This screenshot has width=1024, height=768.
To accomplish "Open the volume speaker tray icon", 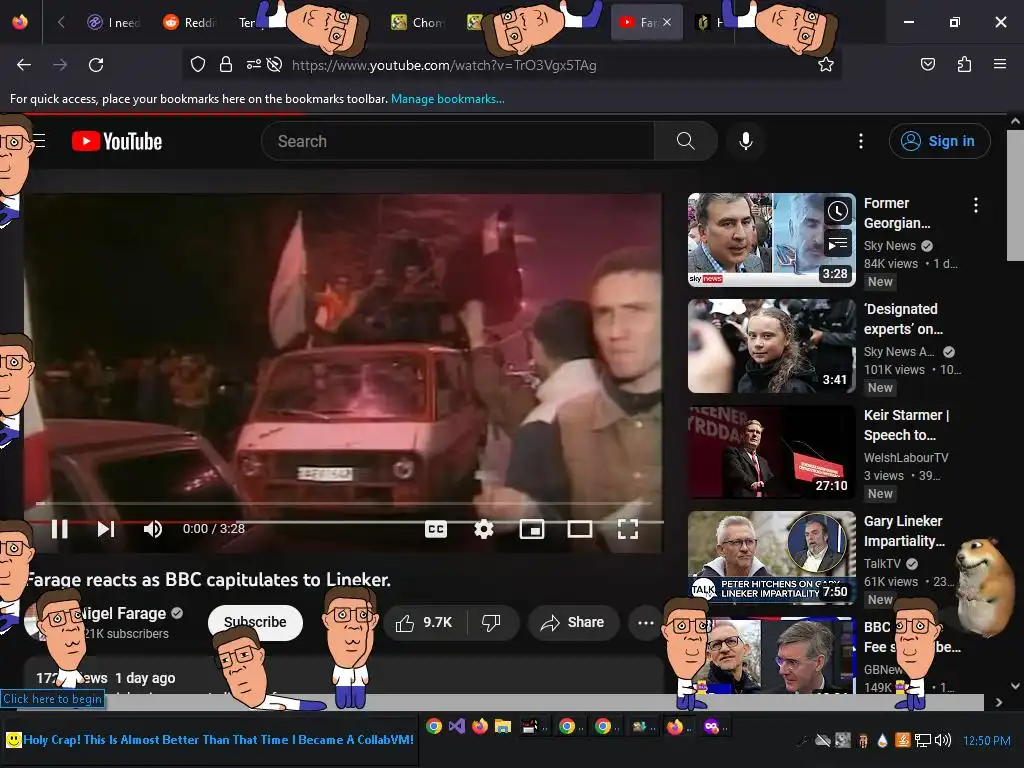I will coord(943,741).
